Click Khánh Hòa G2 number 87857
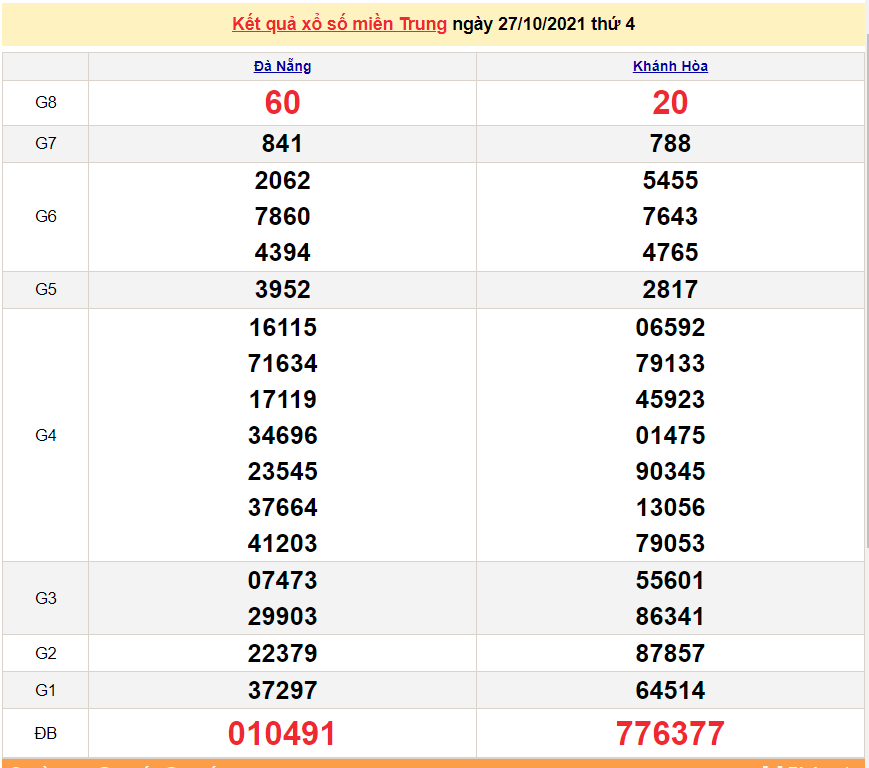869x768 pixels. tap(670, 654)
